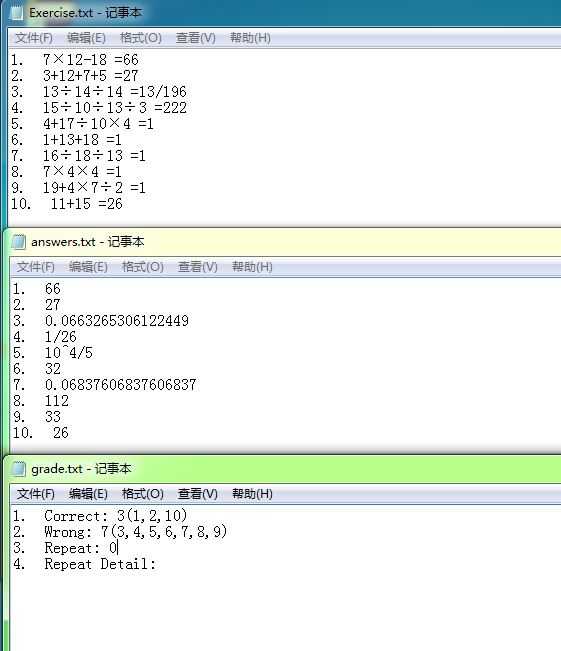Image resolution: width=561 pixels, height=651 pixels.
Task: Click the answers.txt Notepad title icon
Action: [x=18, y=242]
